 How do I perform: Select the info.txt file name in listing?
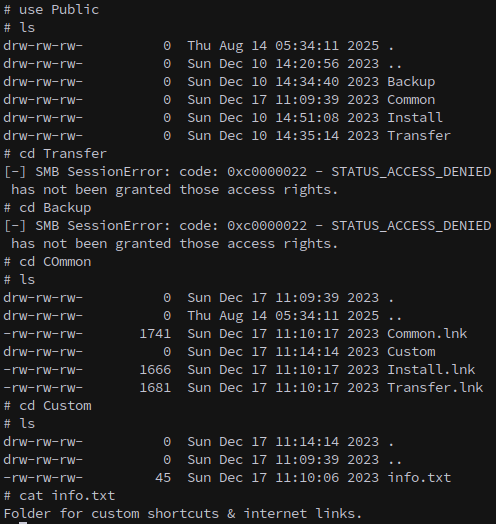(x=419, y=478)
